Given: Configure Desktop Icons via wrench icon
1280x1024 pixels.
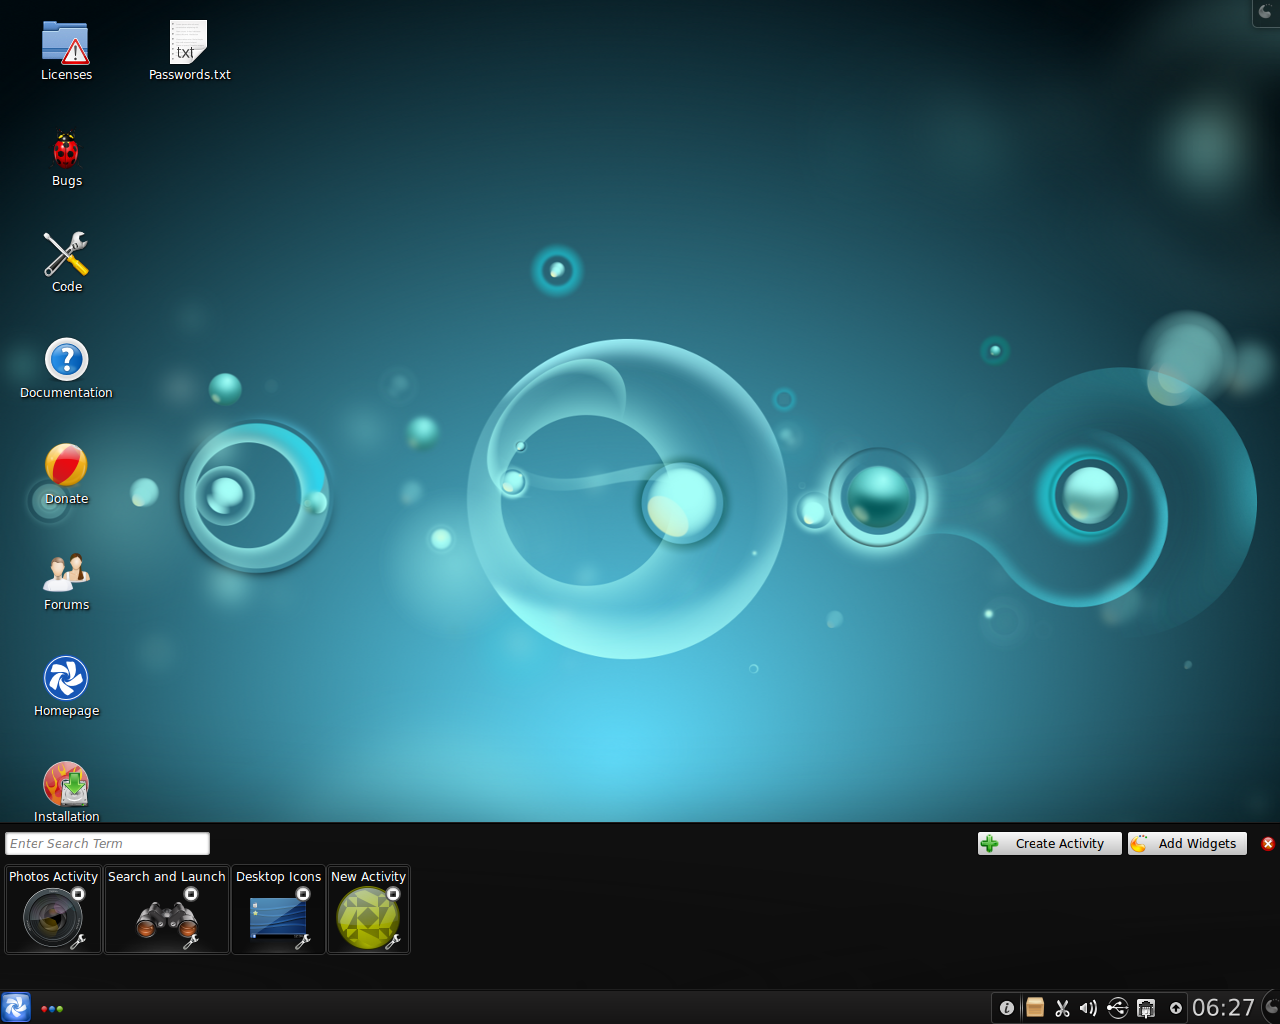Looking at the screenshot, I should coord(302,941).
